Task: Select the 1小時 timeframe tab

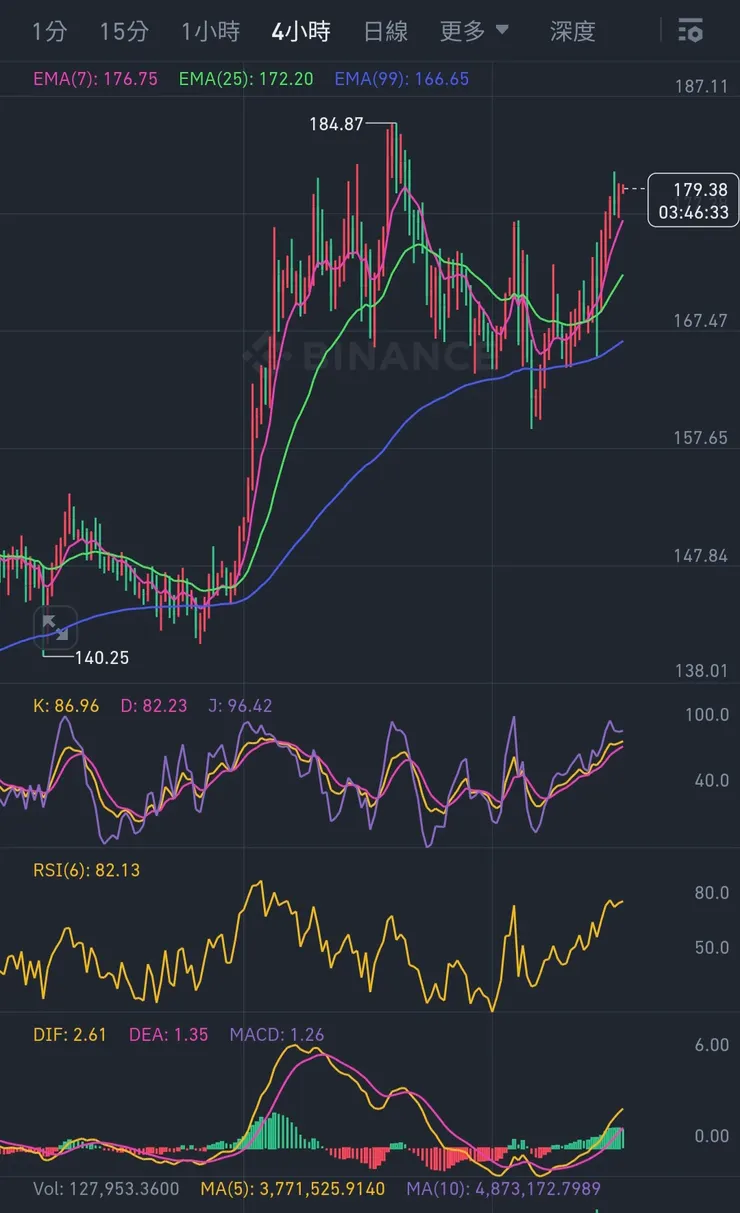Action: click(x=210, y=31)
